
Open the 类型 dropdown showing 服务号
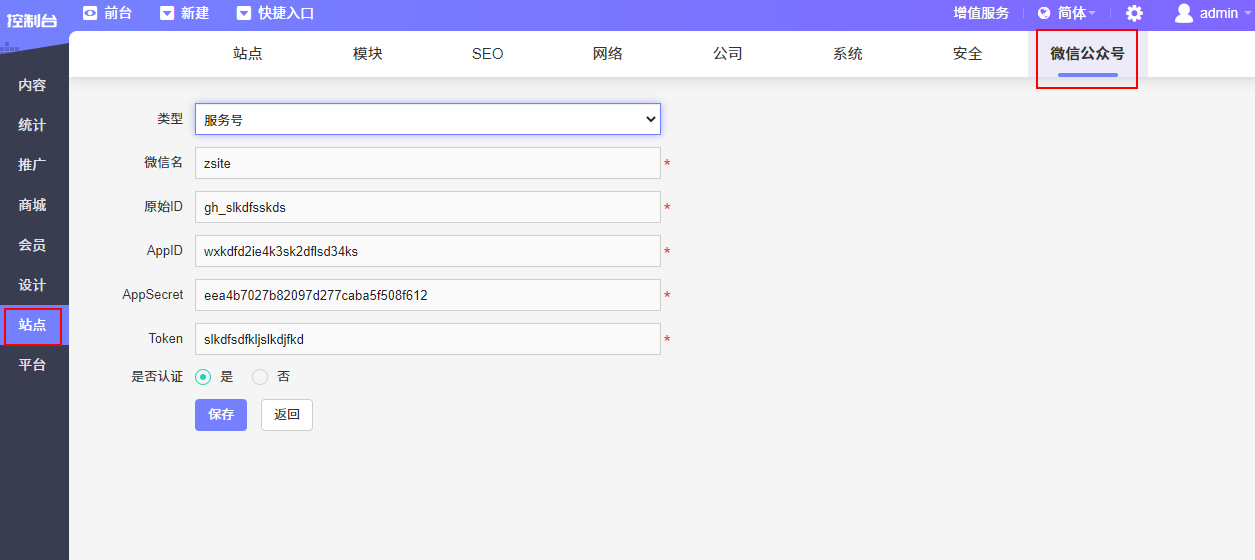(x=427, y=119)
